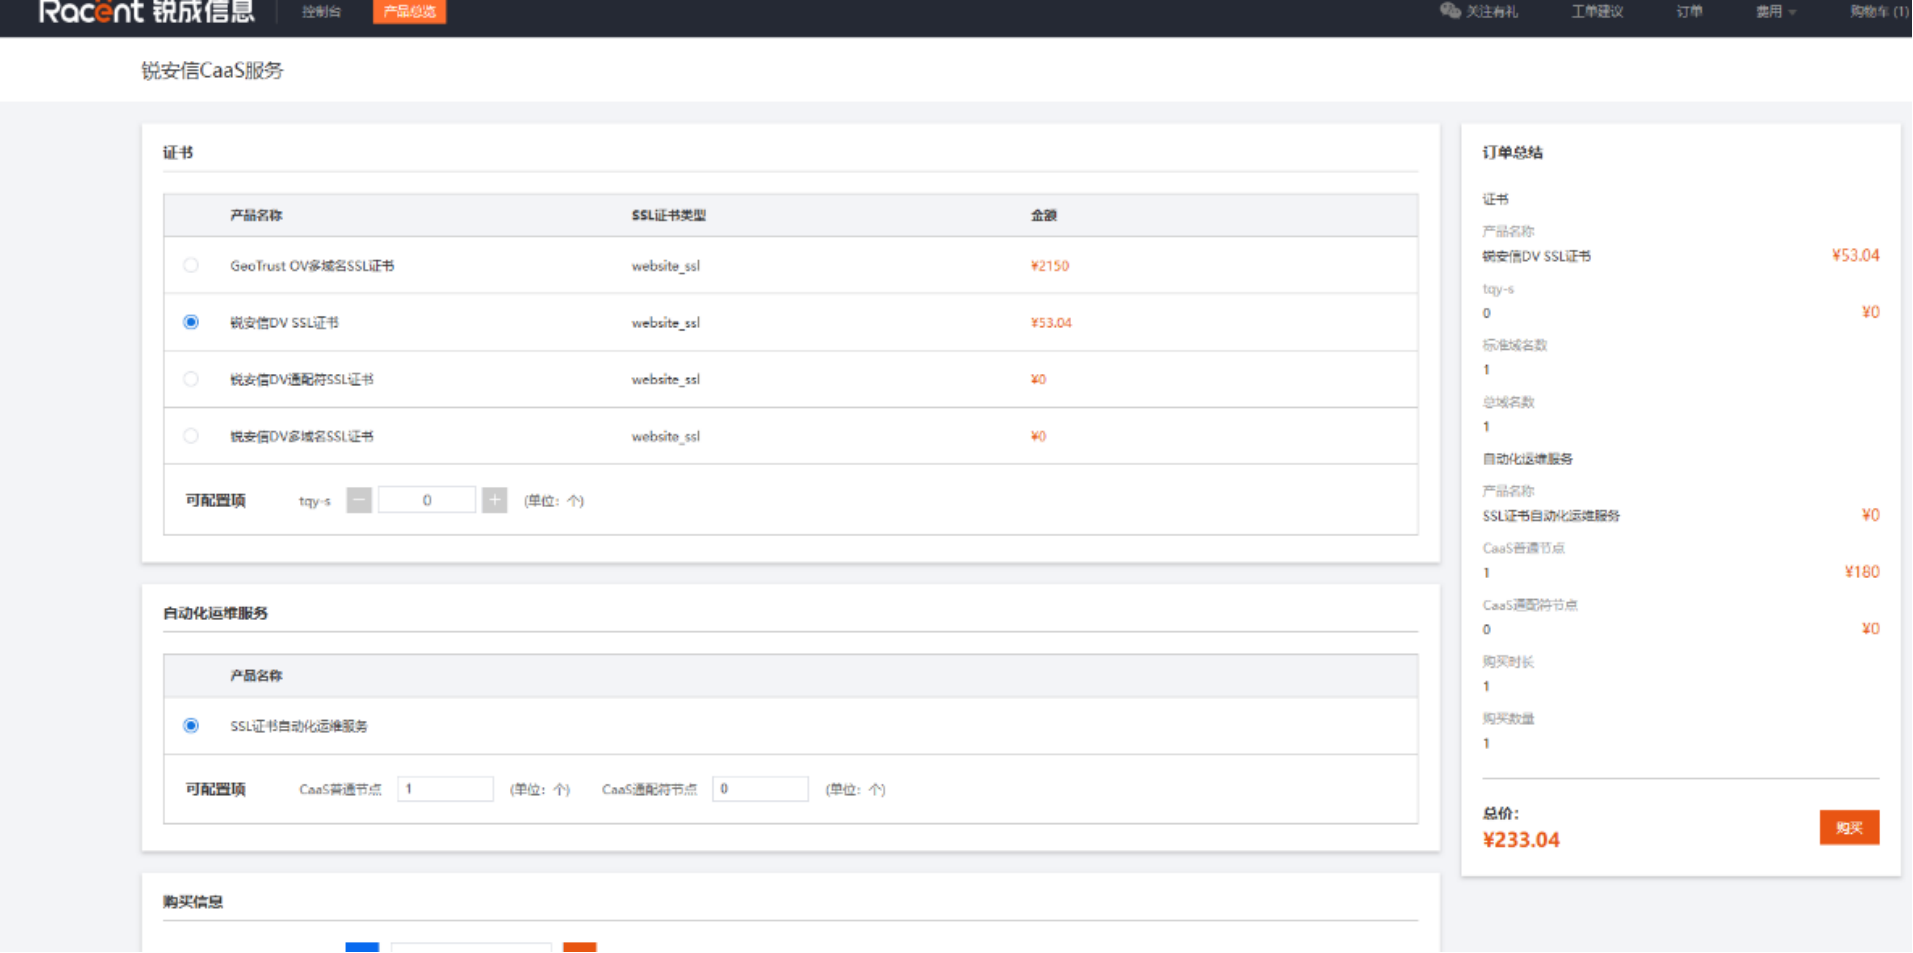Click the SSL证书自动化运维服务 label in the service table
The image size is (1913, 953).
point(299,726)
